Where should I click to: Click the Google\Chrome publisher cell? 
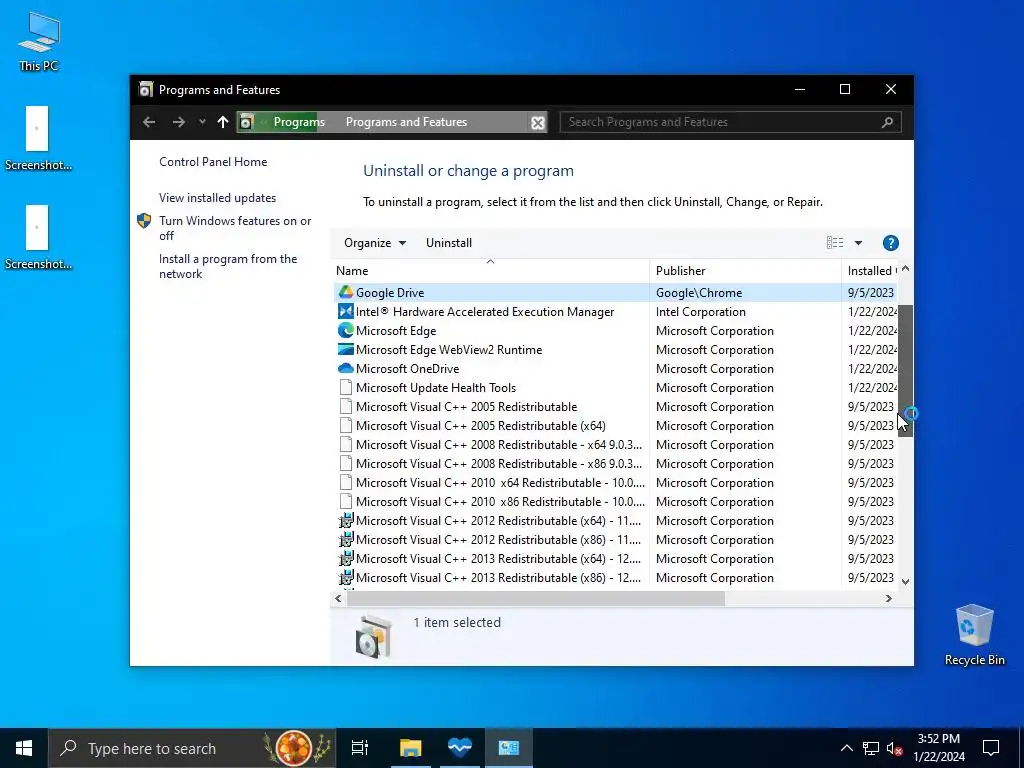(x=699, y=293)
